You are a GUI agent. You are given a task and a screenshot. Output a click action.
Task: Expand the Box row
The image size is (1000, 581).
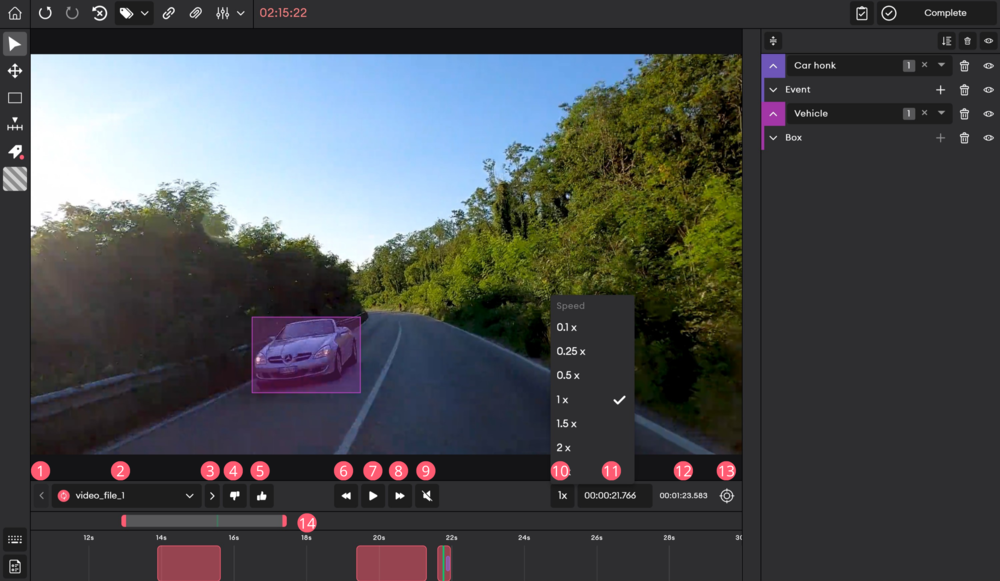pos(773,138)
